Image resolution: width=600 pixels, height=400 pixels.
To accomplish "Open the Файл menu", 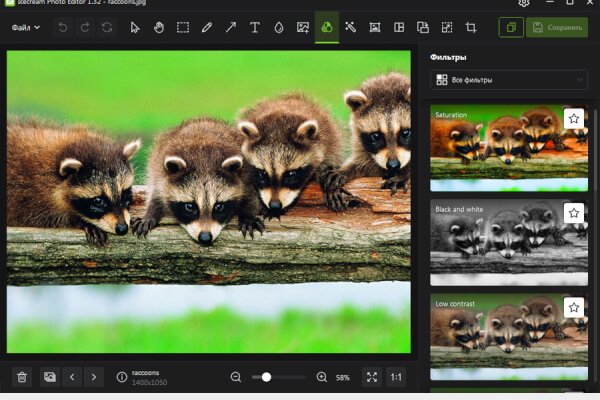I will coord(26,28).
